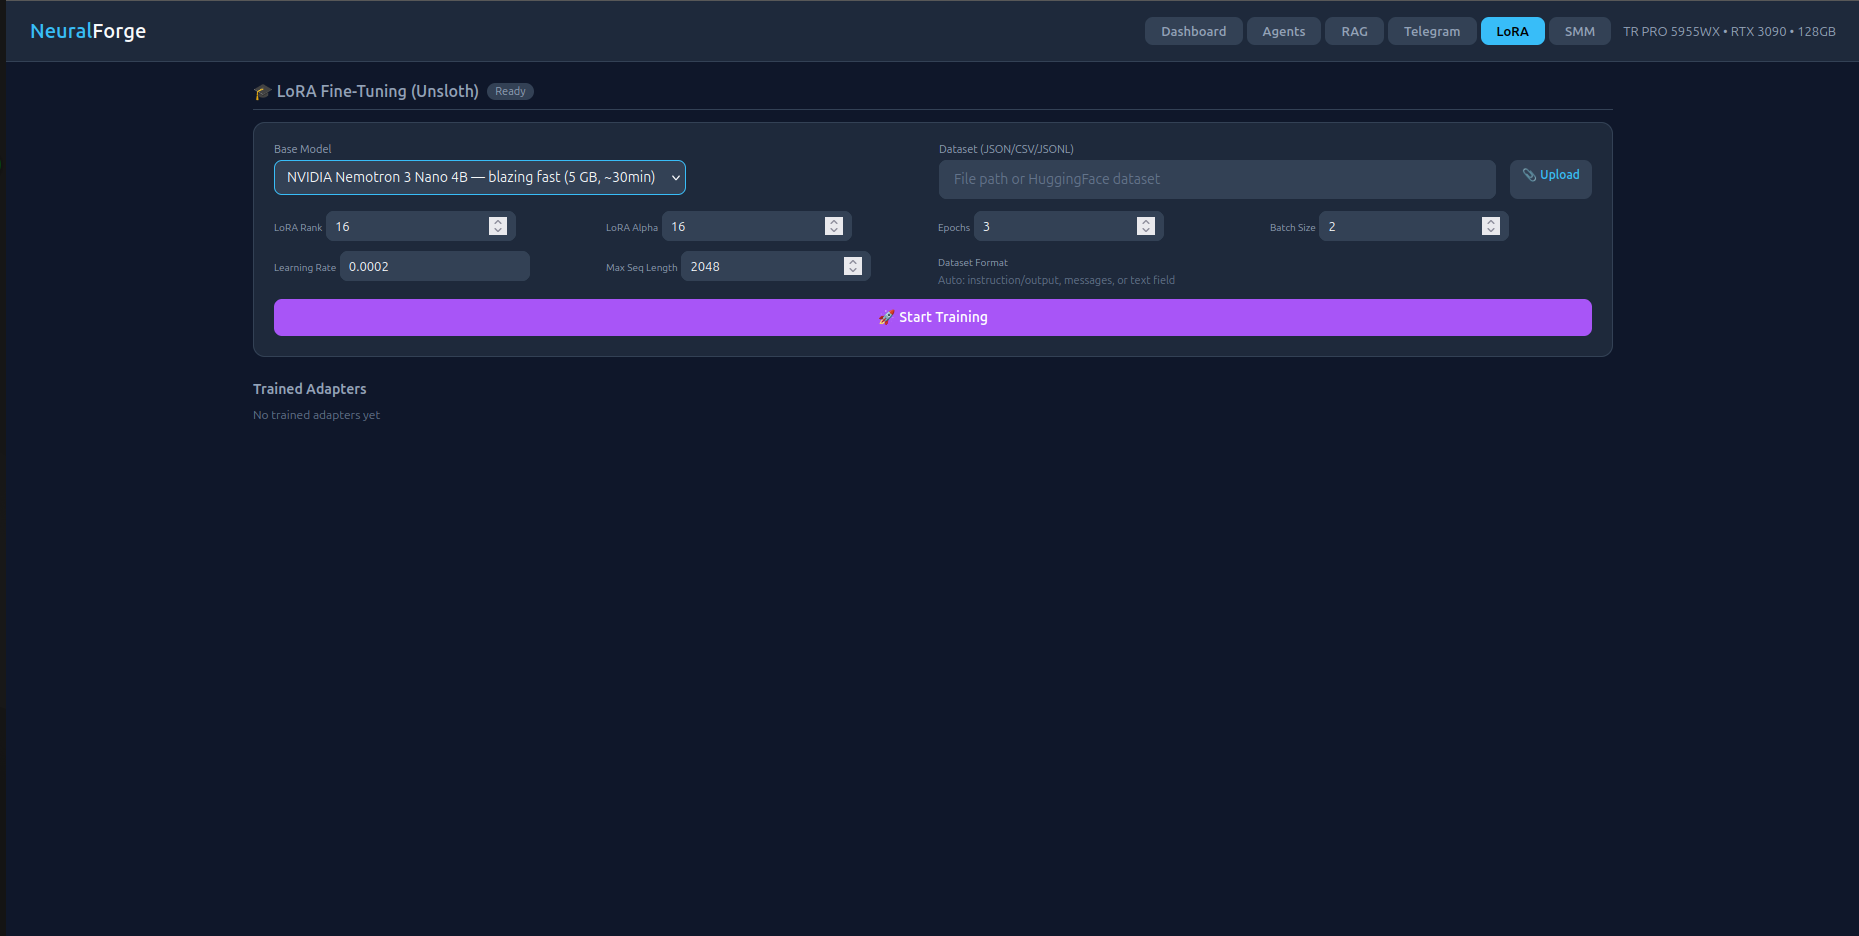The width and height of the screenshot is (1859, 936).
Task: Adjust the Max Seq Length stepper arrows
Action: point(853,266)
